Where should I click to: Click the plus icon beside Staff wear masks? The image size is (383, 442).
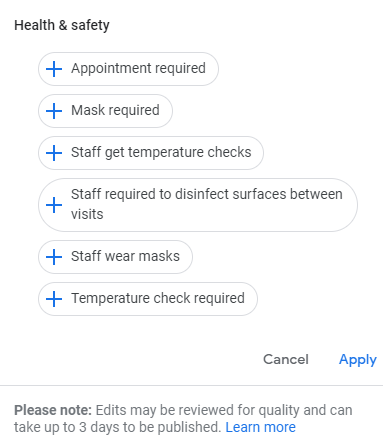[54, 257]
